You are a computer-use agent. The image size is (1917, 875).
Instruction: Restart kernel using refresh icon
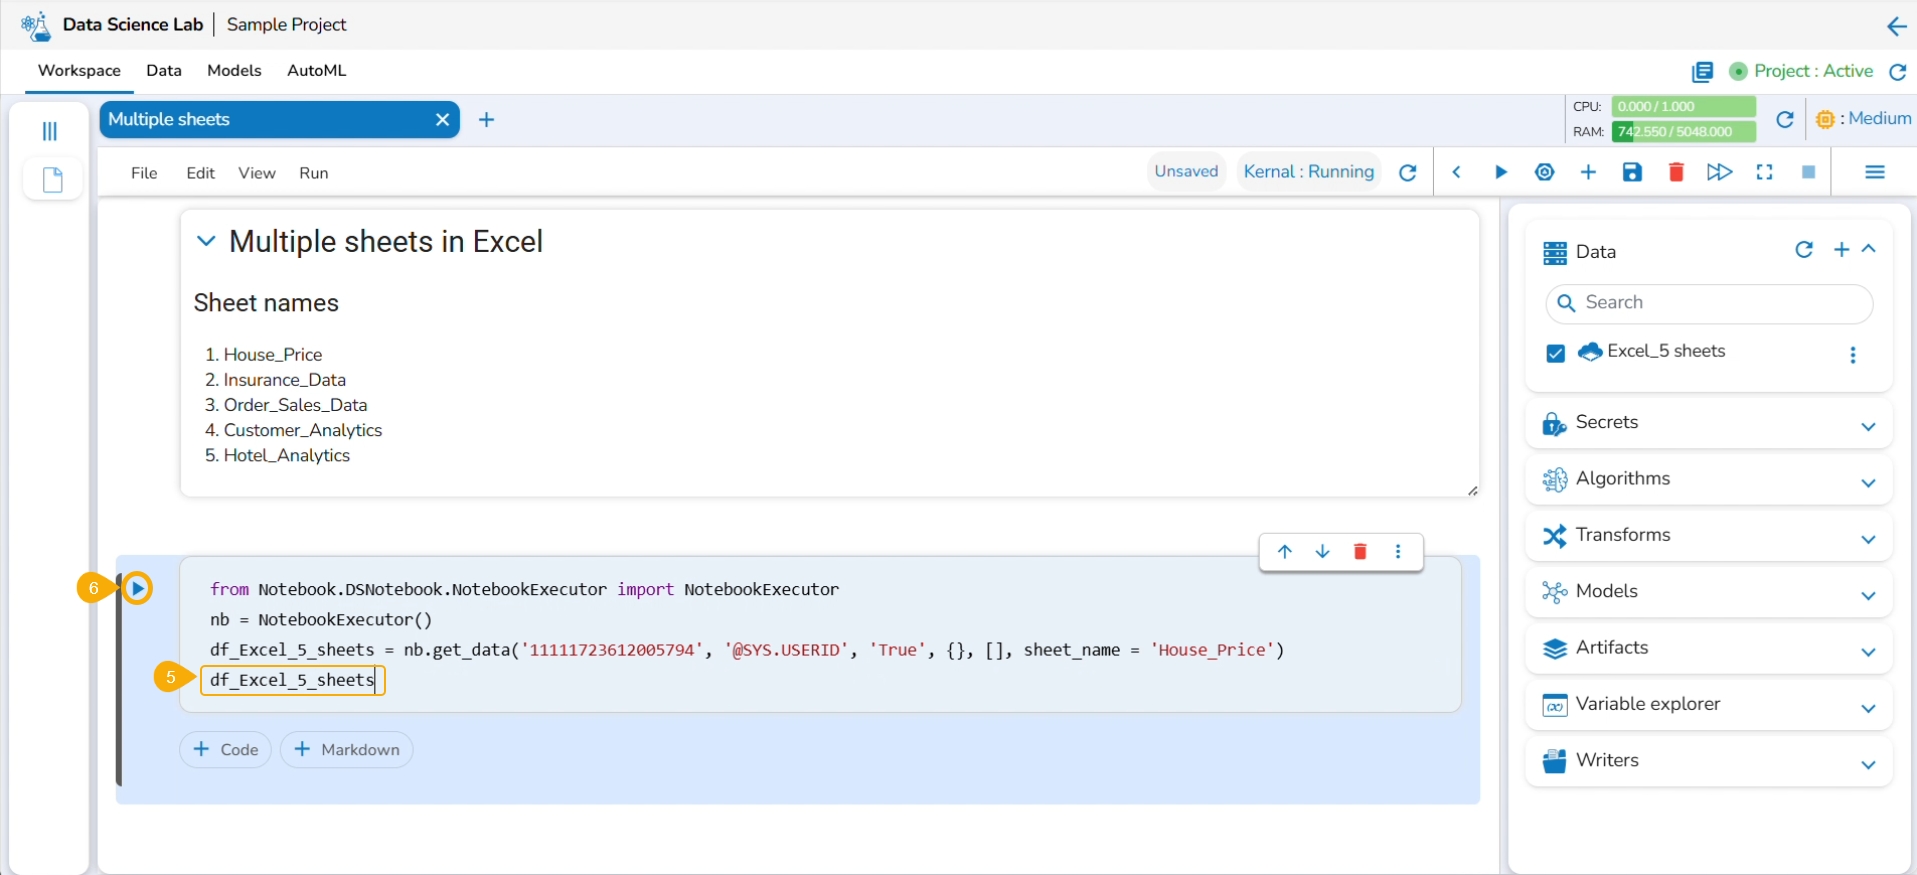tap(1407, 173)
